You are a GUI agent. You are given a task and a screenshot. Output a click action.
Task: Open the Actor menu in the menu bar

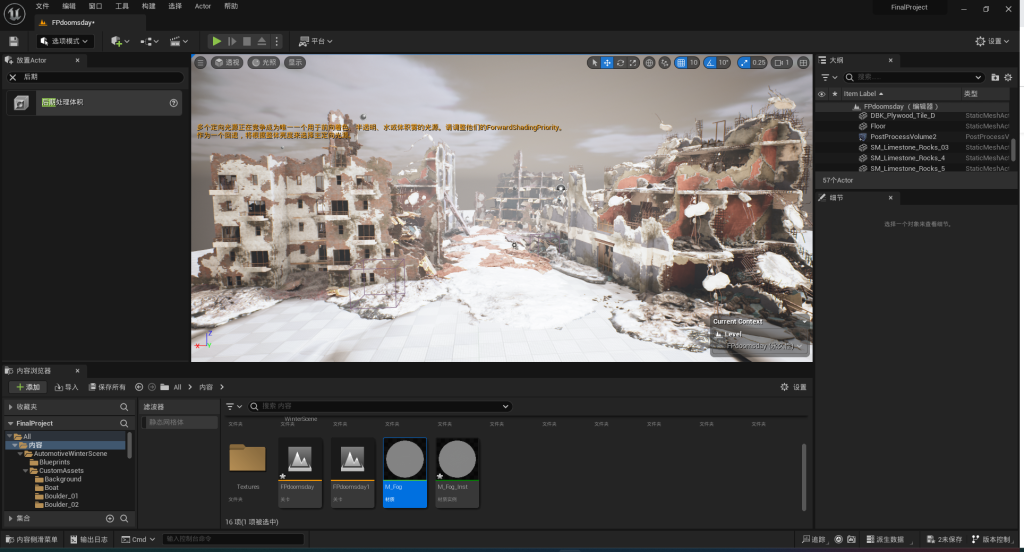203,7
